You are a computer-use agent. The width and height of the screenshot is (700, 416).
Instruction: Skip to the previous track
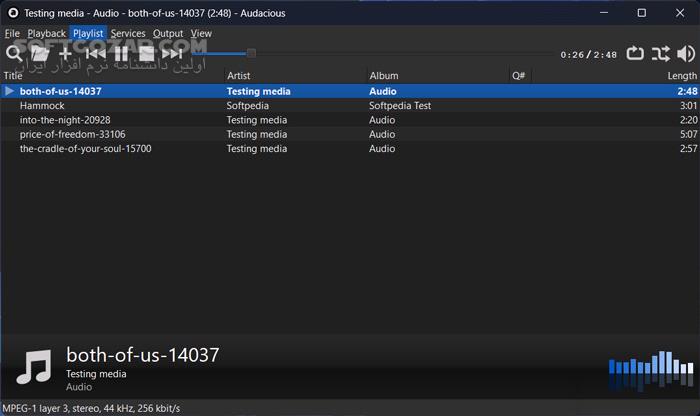[95, 53]
